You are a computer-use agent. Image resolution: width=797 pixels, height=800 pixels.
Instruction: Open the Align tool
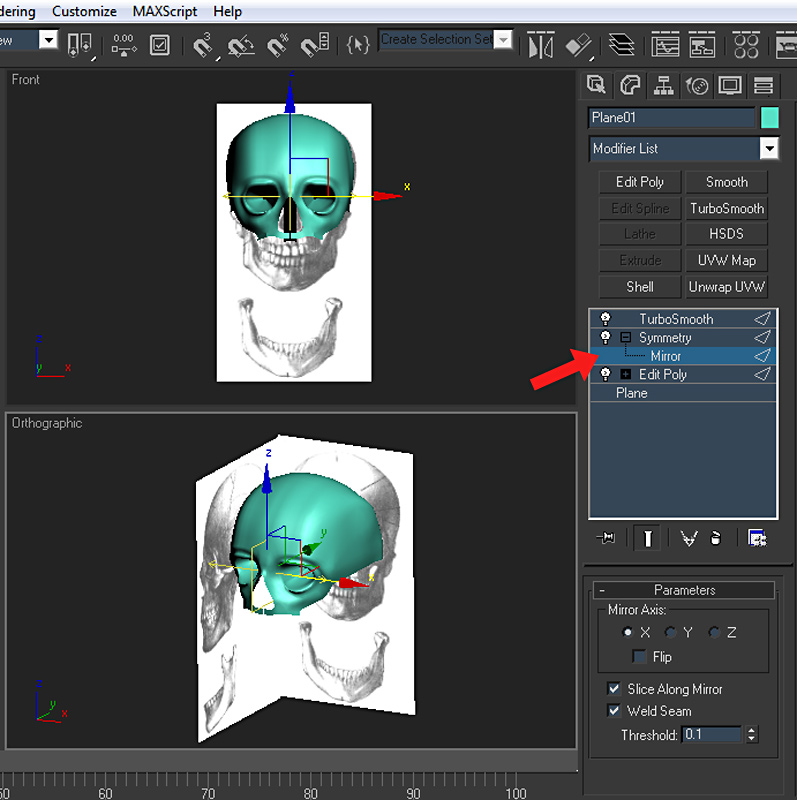[x=579, y=45]
